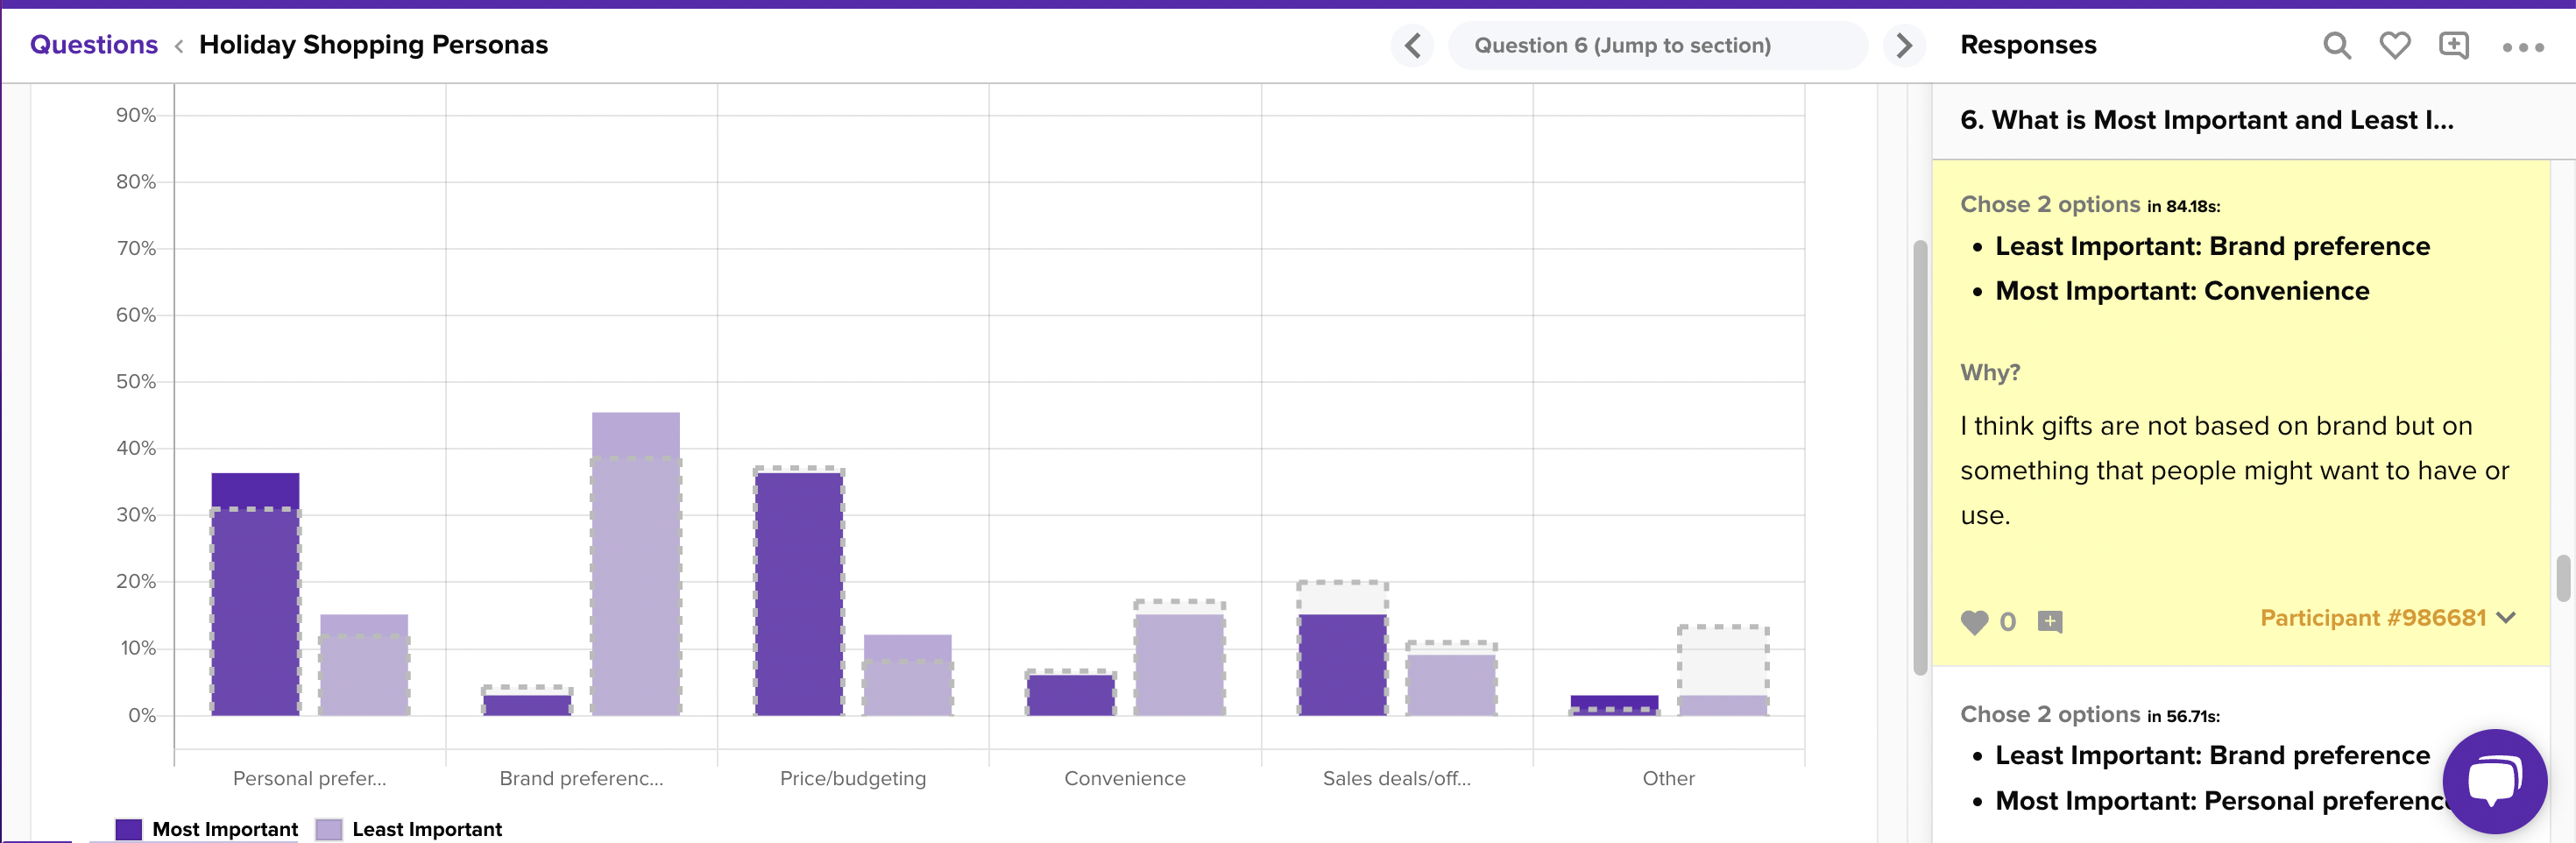Click 'Responses' panel heading
Viewport: 2576px width, 843px height.
click(2028, 45)
